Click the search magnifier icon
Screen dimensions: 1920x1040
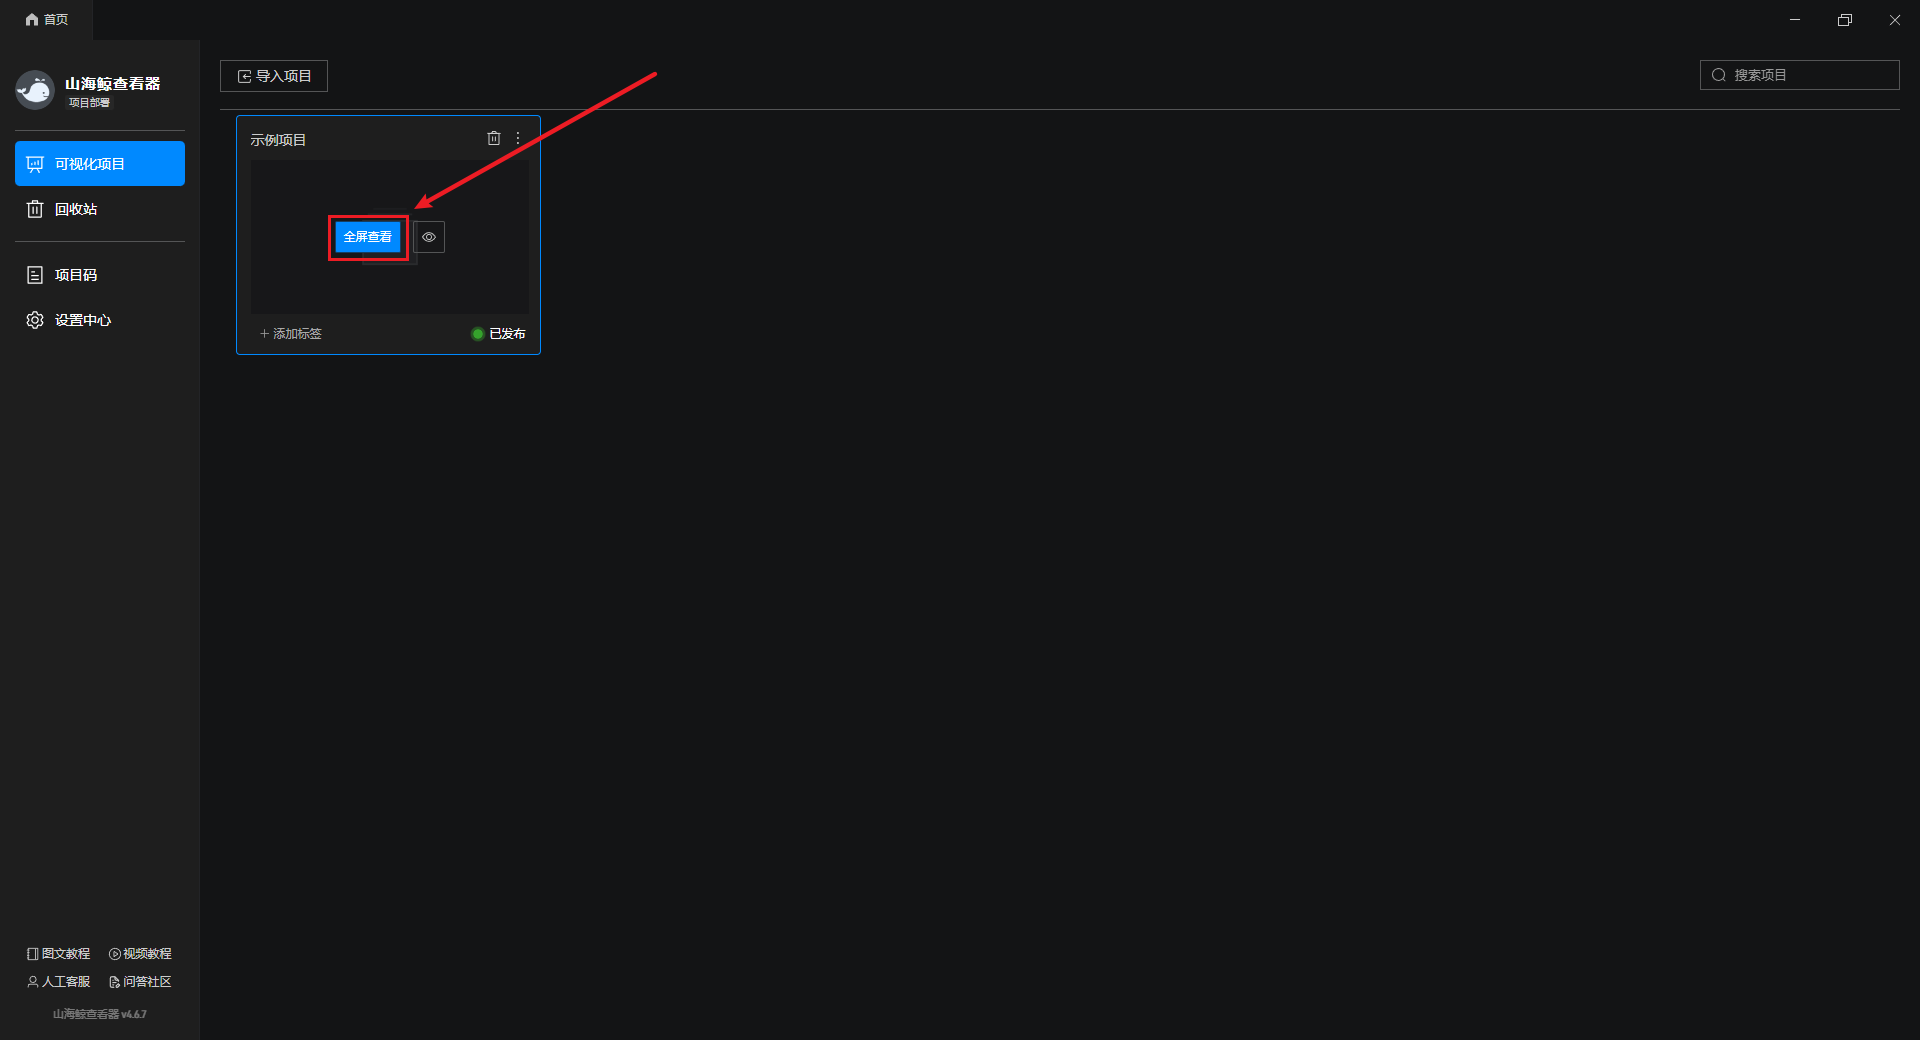(1719, 75)
